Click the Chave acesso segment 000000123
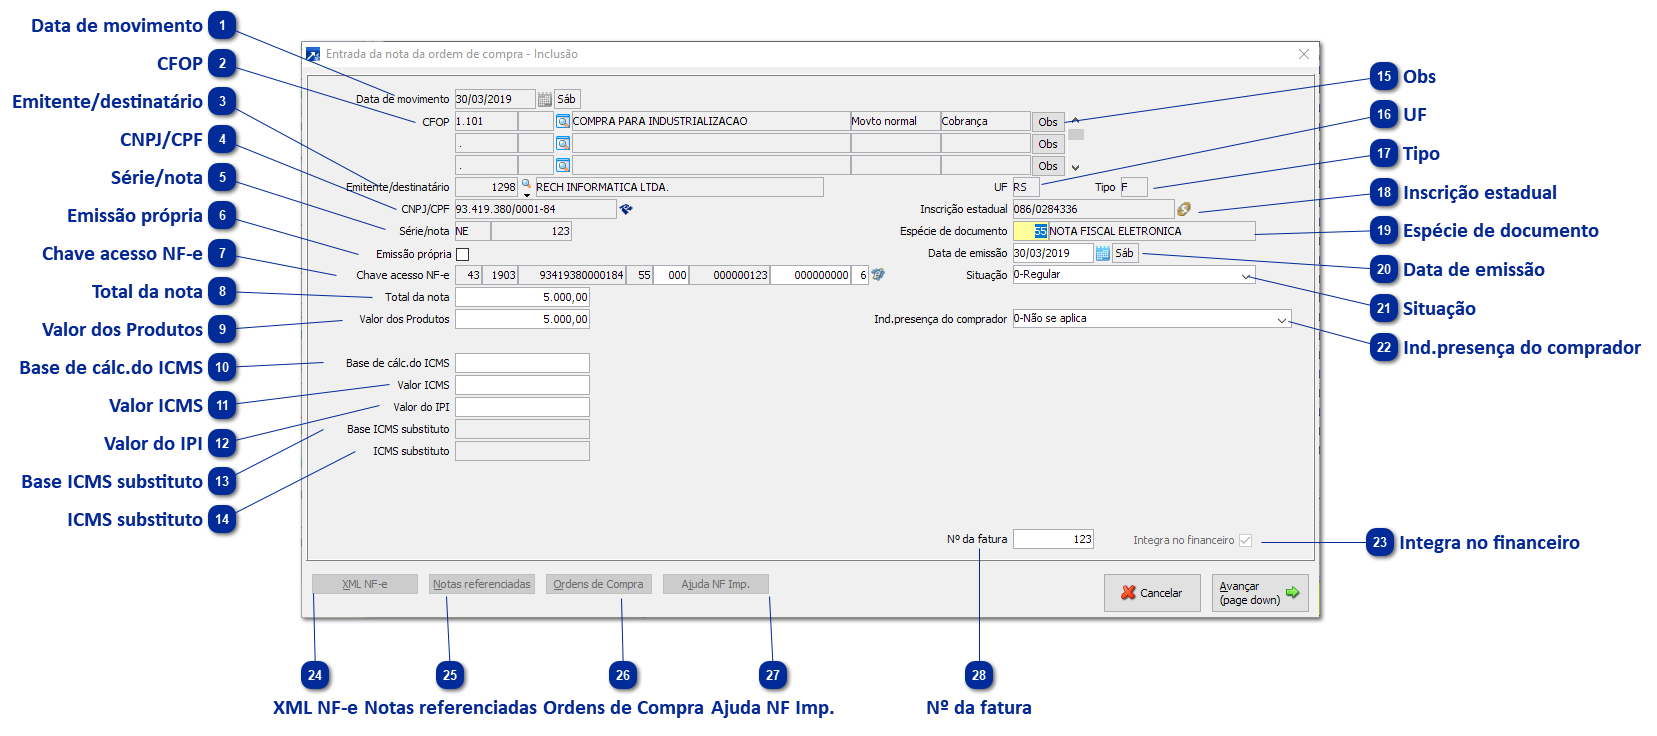 pyautogui.click(x=730, y=275)
